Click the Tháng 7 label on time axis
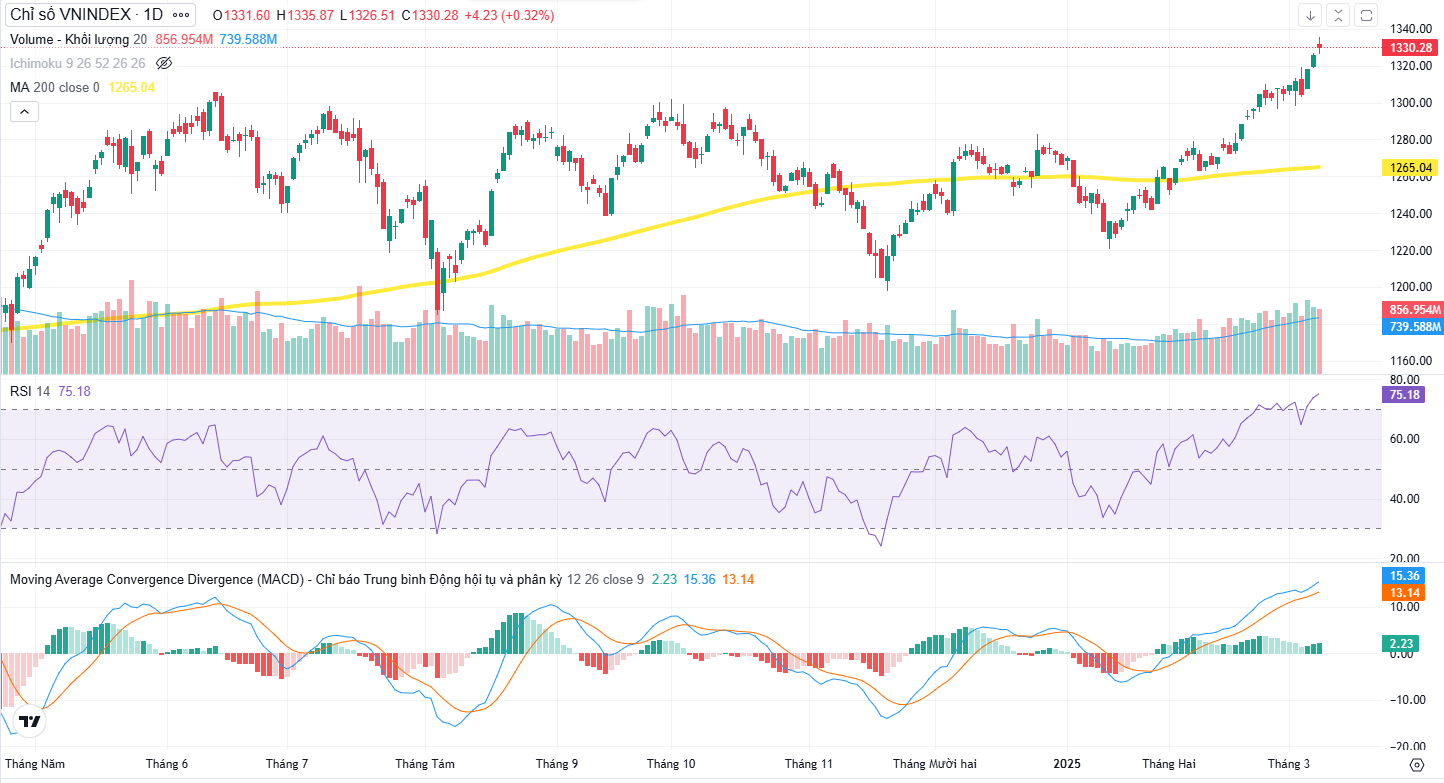The width and height of the screenshot is (1444, 783). (x=287, y=764)
